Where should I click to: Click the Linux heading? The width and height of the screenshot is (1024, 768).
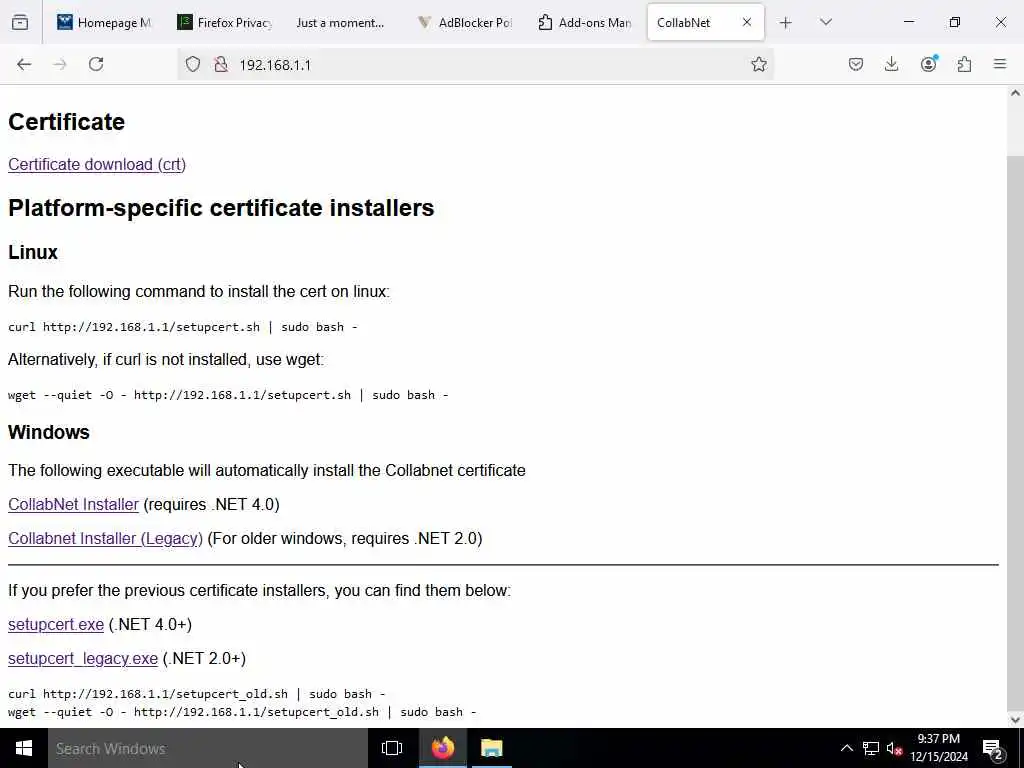tap(33, 252)
